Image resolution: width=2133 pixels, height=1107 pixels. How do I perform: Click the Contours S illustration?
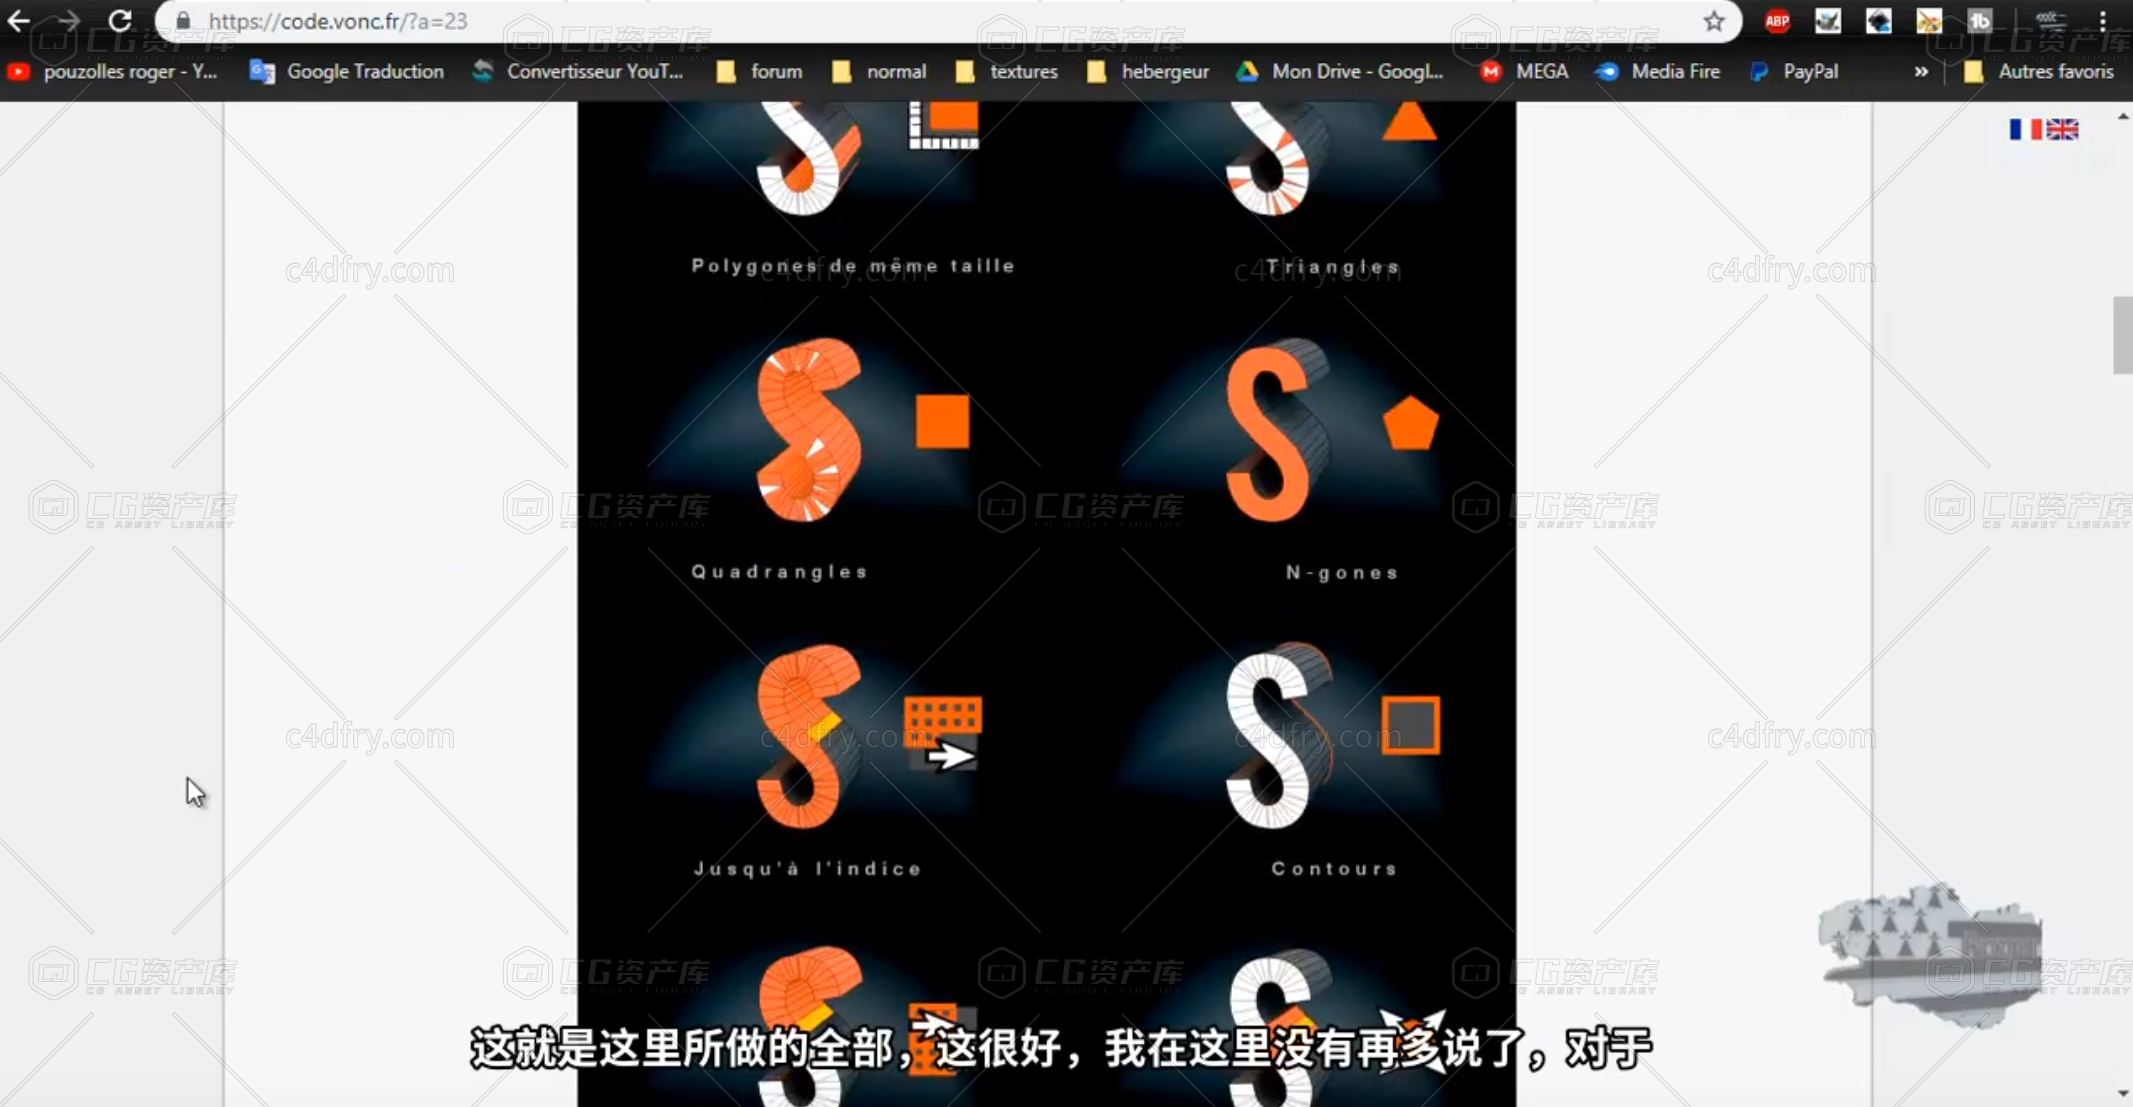coord(1277,736)
